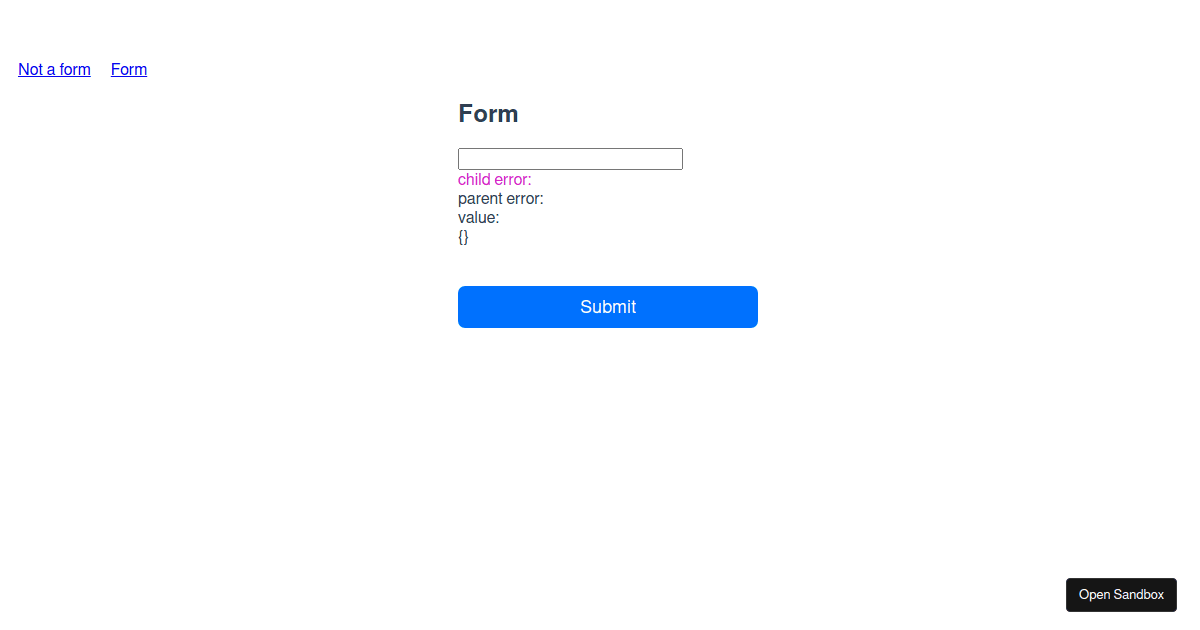Click the second navigation link labeled Form
1200x630 pixels.
(x=128, y=69)
